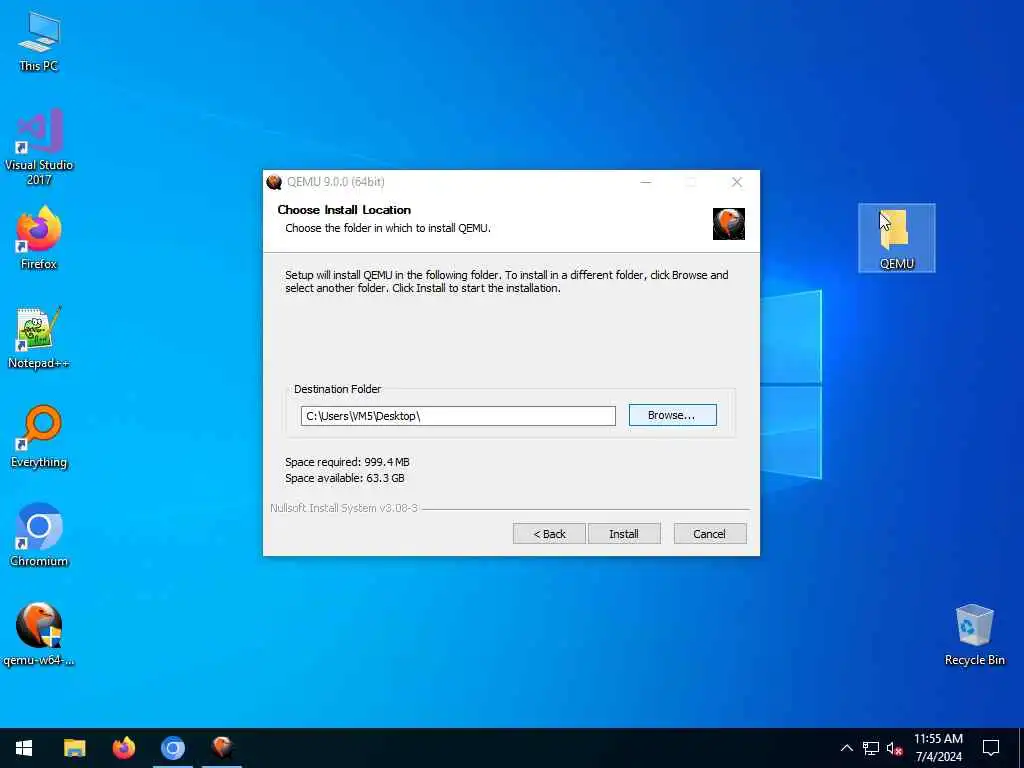Image resolution: width=1024 pixels, height=768 pixels.
Task: Cancel the QEMU setup
Action: [710, 534]
